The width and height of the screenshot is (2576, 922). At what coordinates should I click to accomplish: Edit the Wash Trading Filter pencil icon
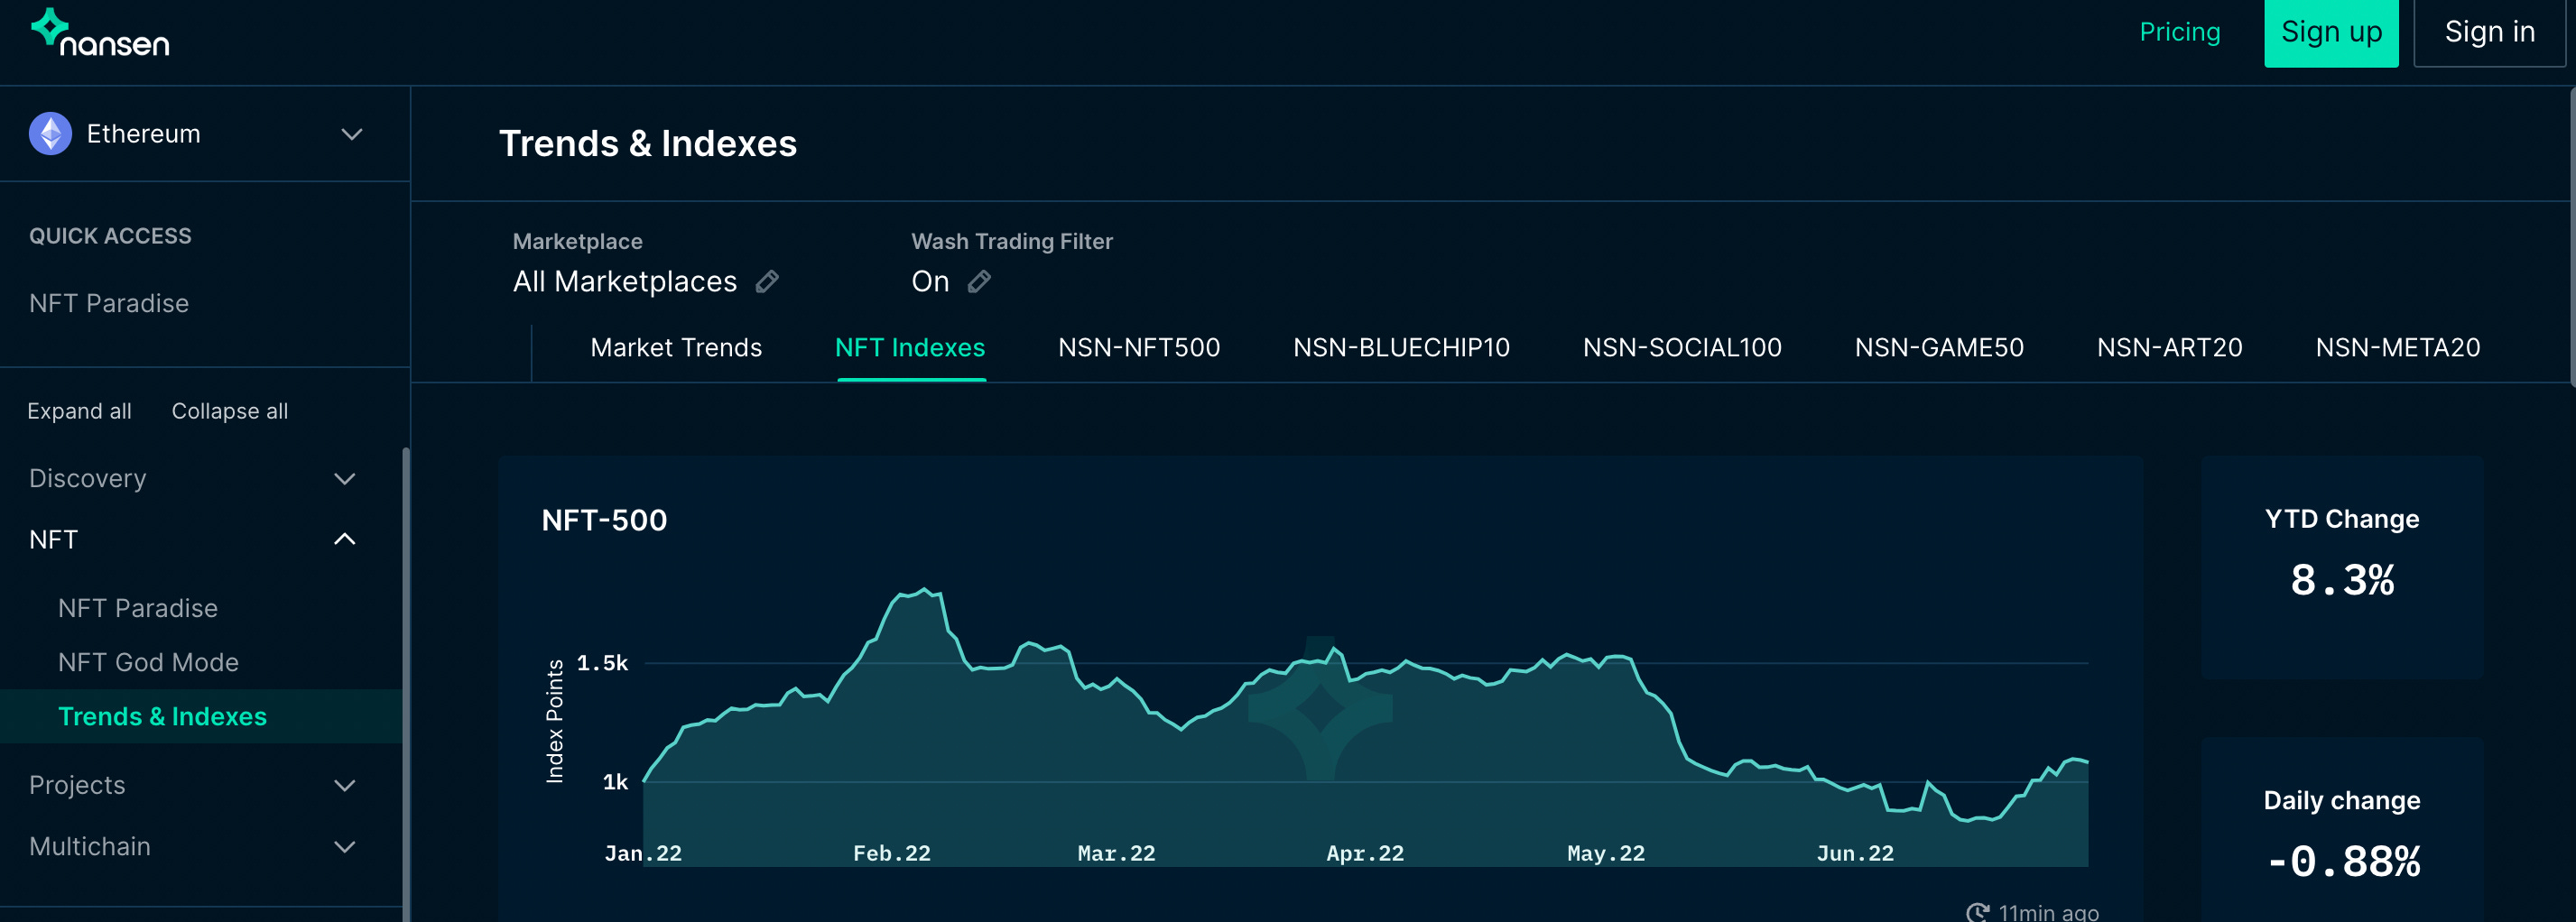pos(979,282)
